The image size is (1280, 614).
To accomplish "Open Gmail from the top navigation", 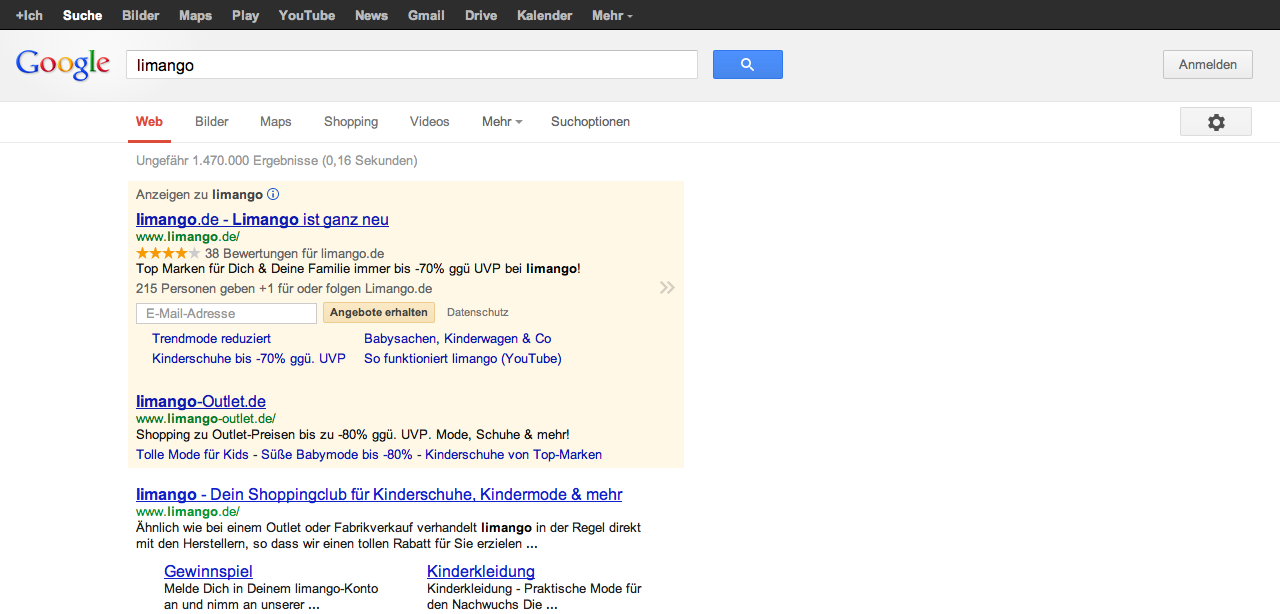I will (426, 16).
